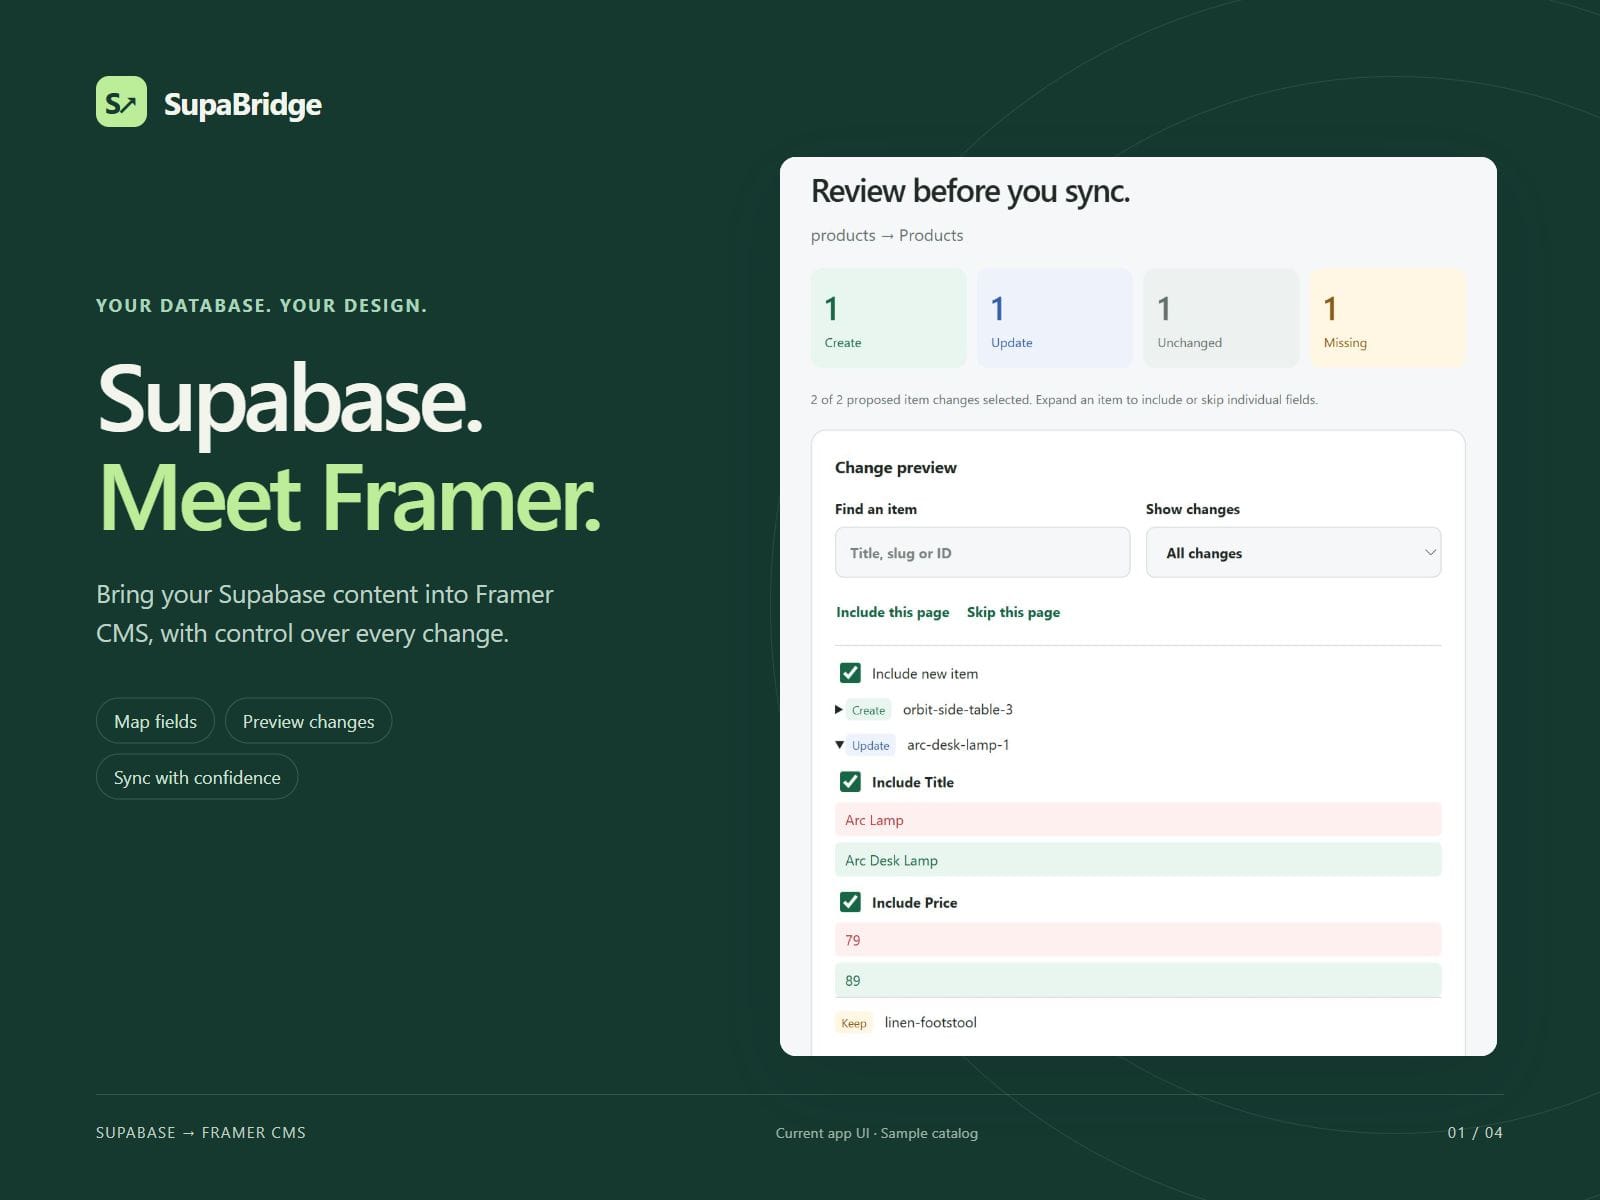Toggle the Include Price checkbox
Screen dimensions: 1600x1200
click(x=850, y=902)
